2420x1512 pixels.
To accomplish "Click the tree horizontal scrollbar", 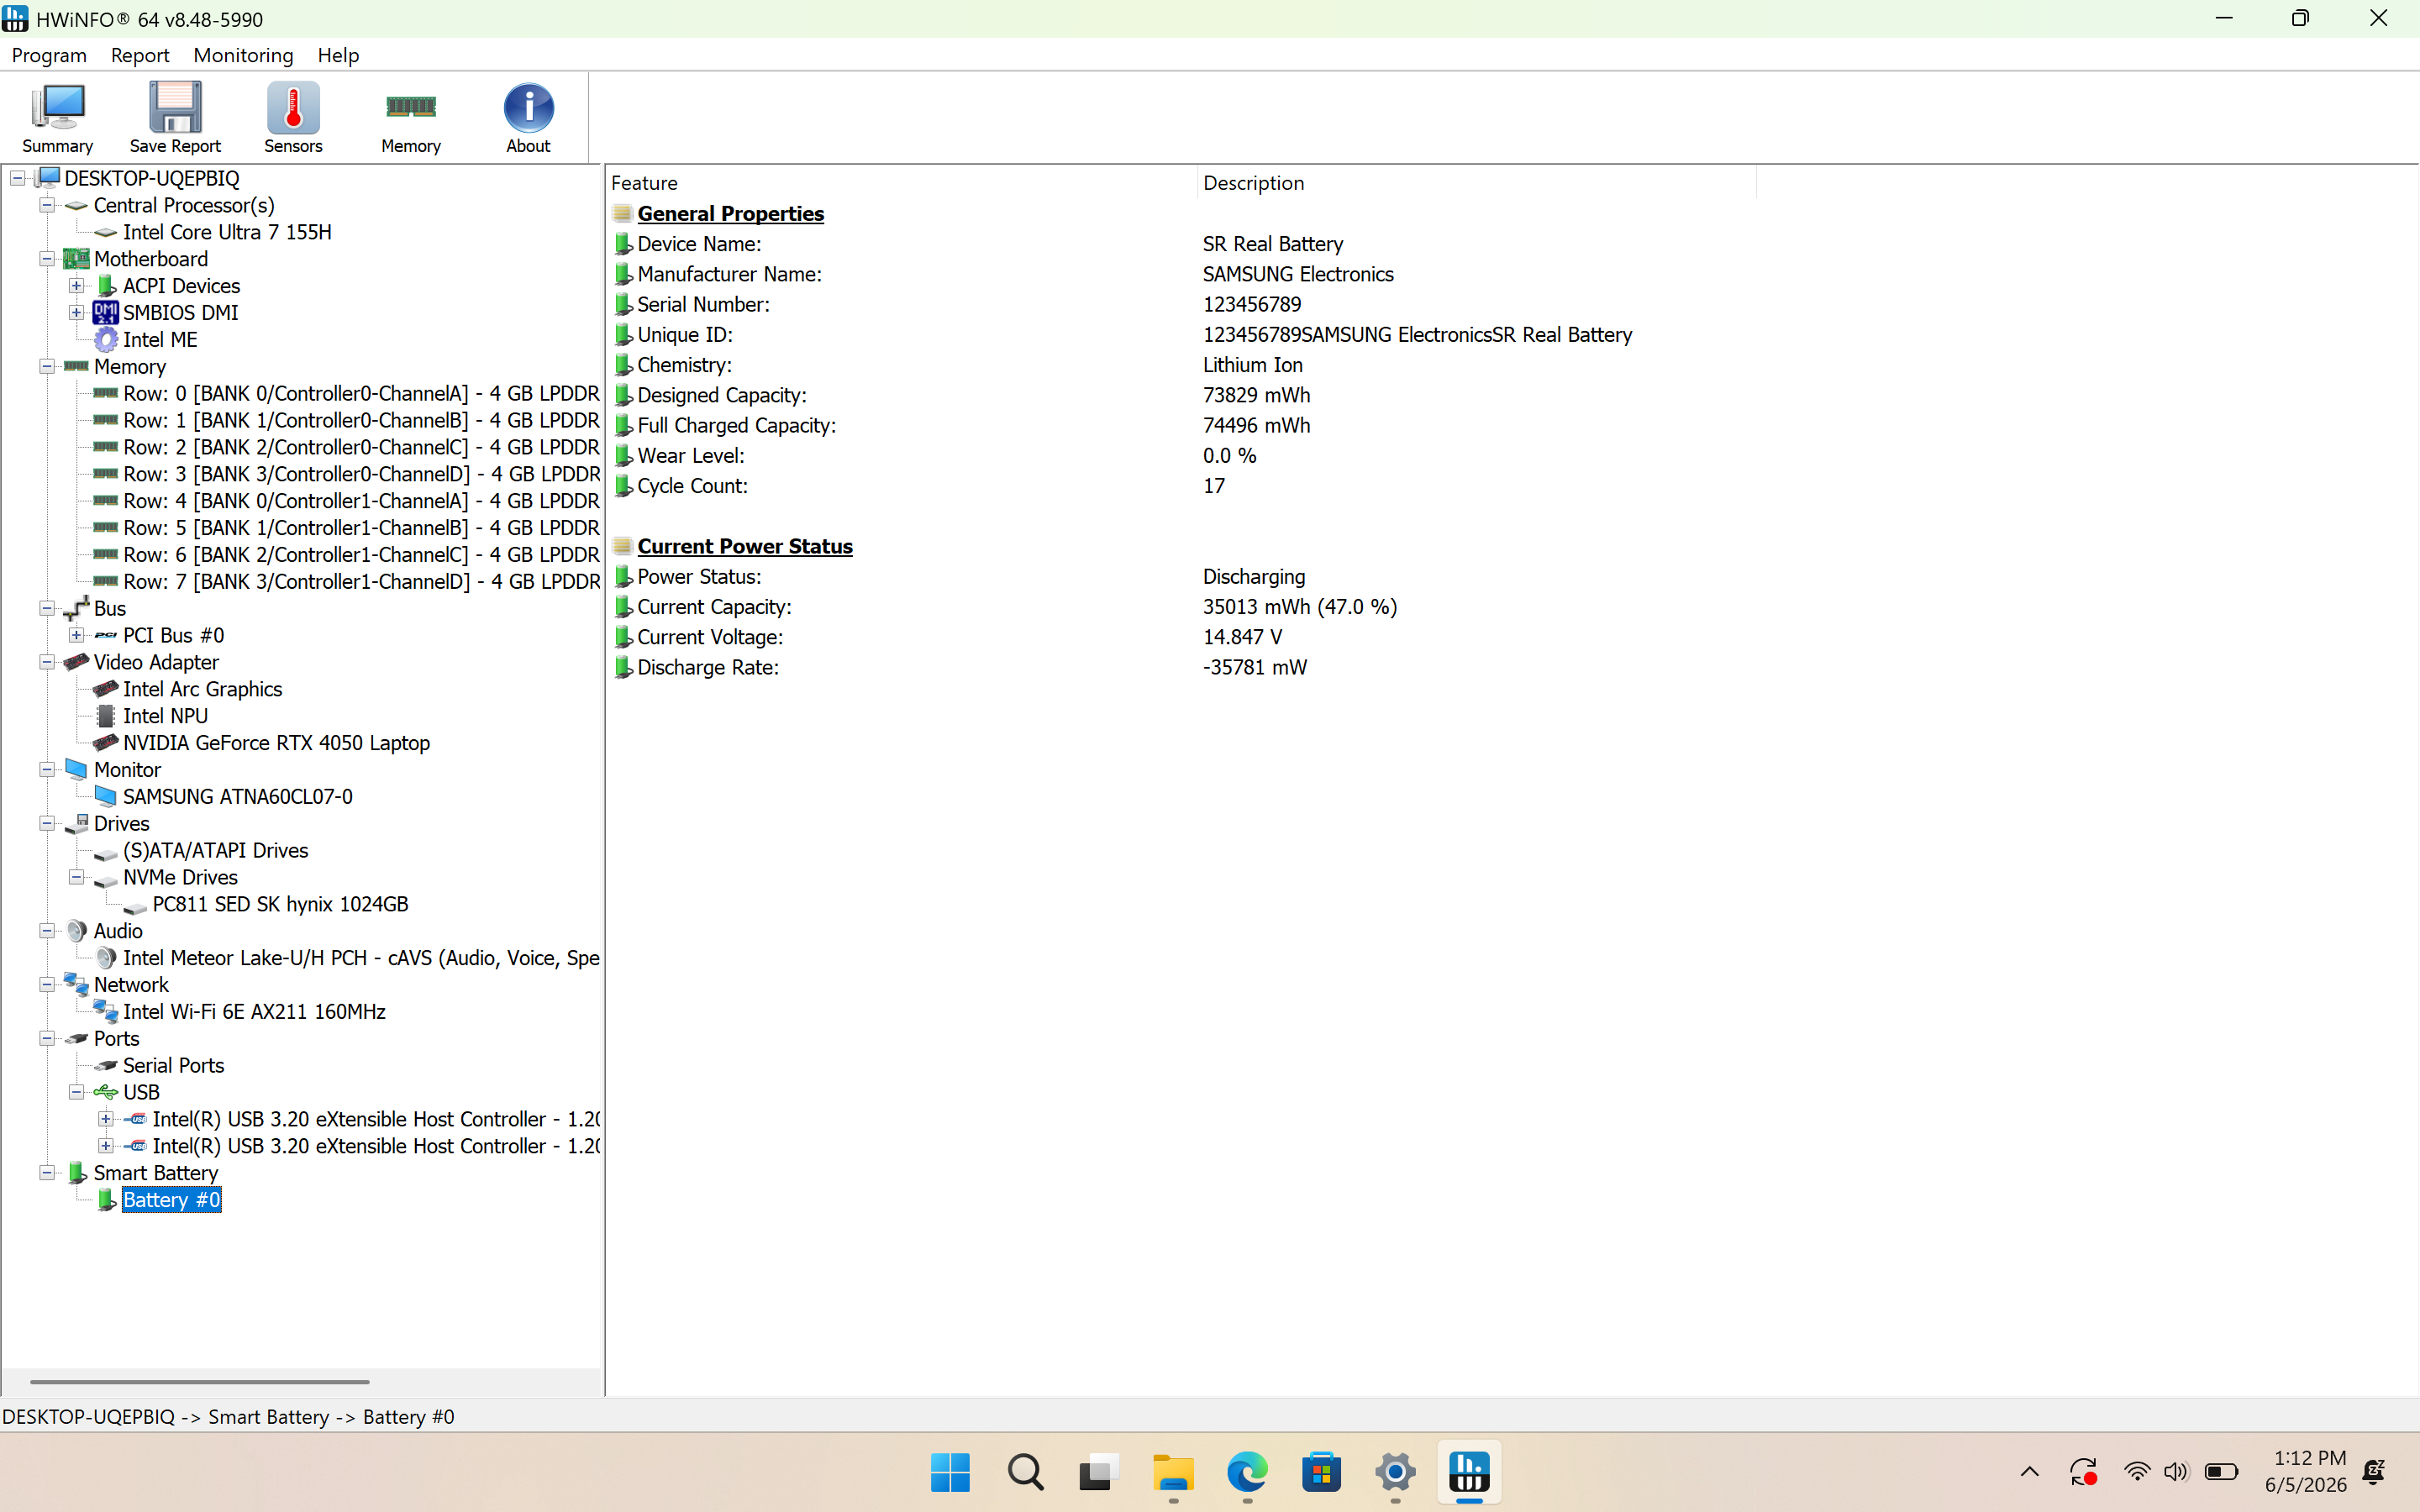I will pos(200,1382).
